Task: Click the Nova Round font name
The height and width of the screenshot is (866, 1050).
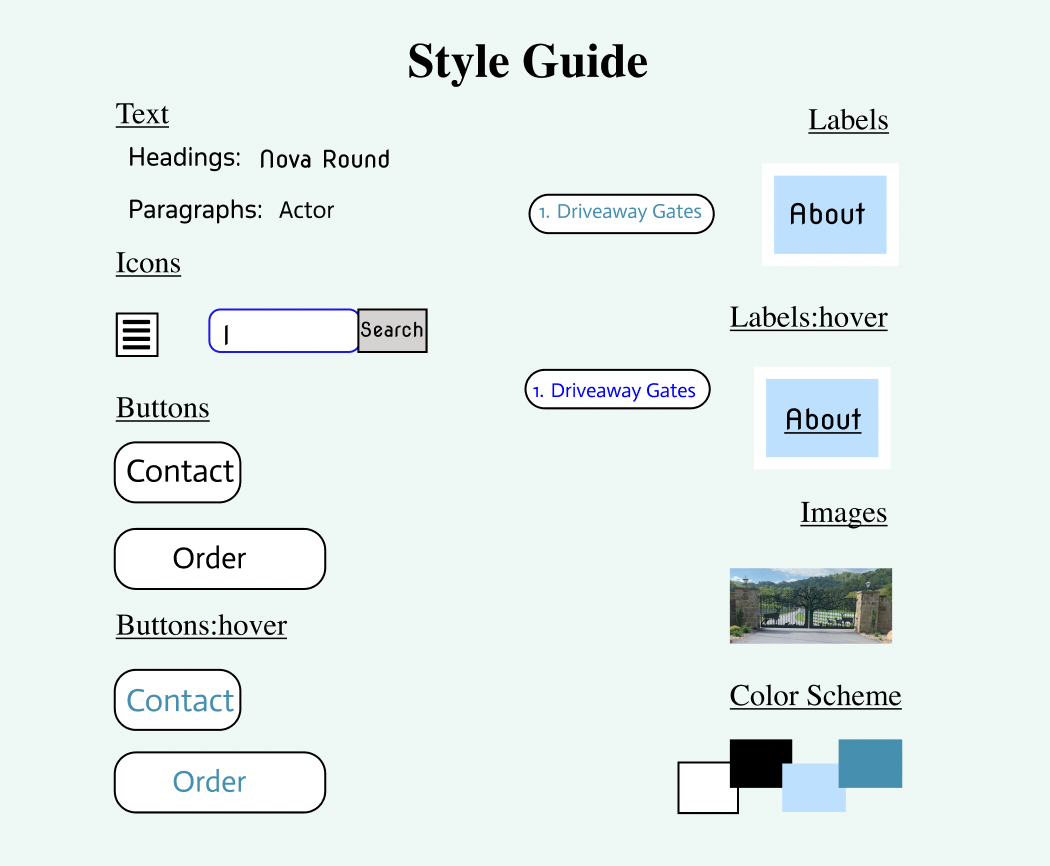Action: pyautogui.click(x=324, y=159)
